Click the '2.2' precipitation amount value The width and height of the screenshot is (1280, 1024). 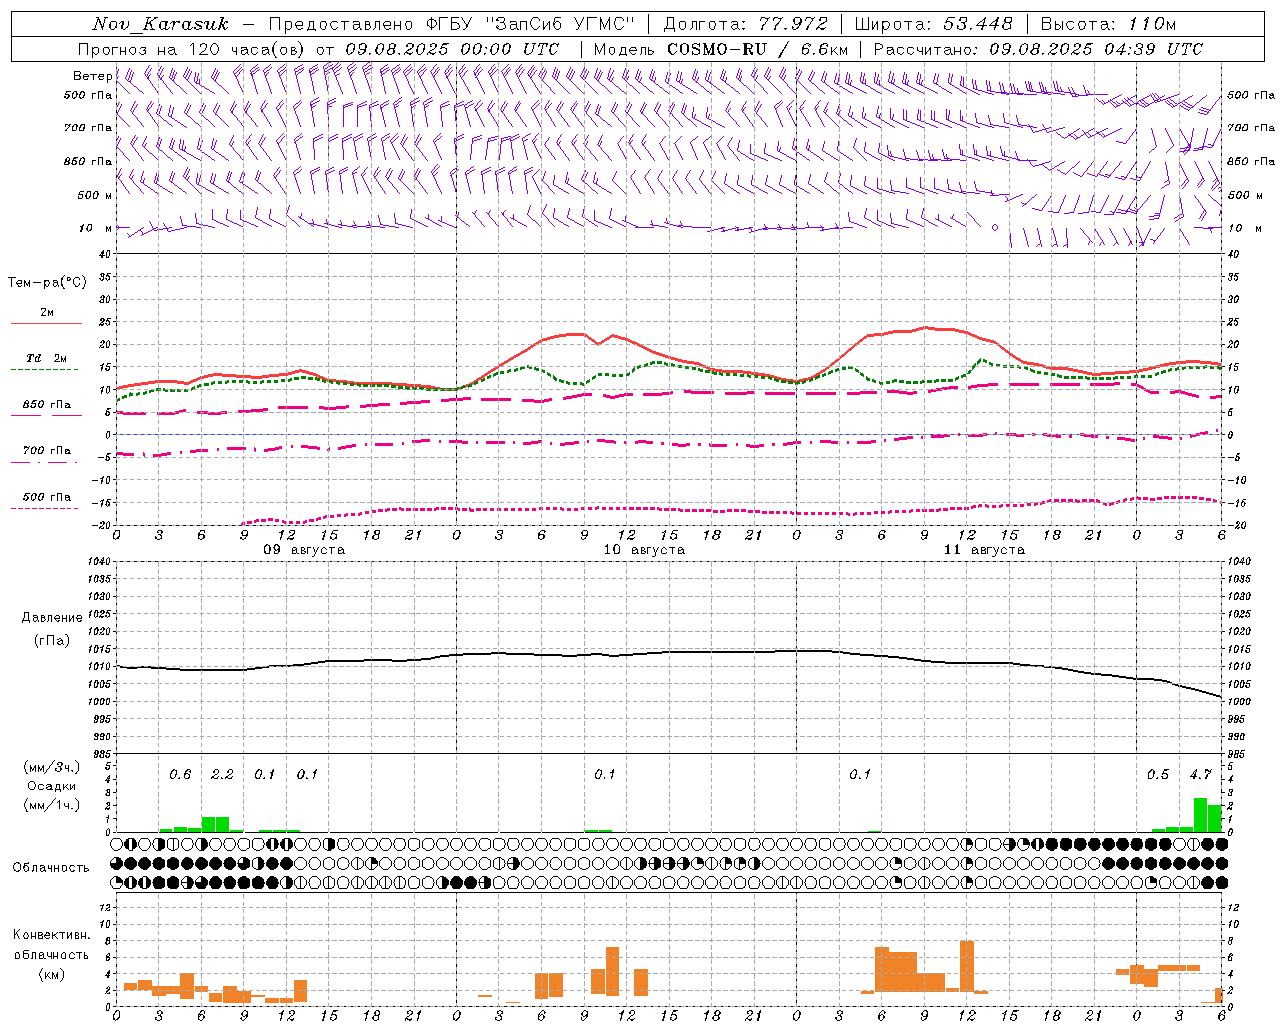[222, 774]
